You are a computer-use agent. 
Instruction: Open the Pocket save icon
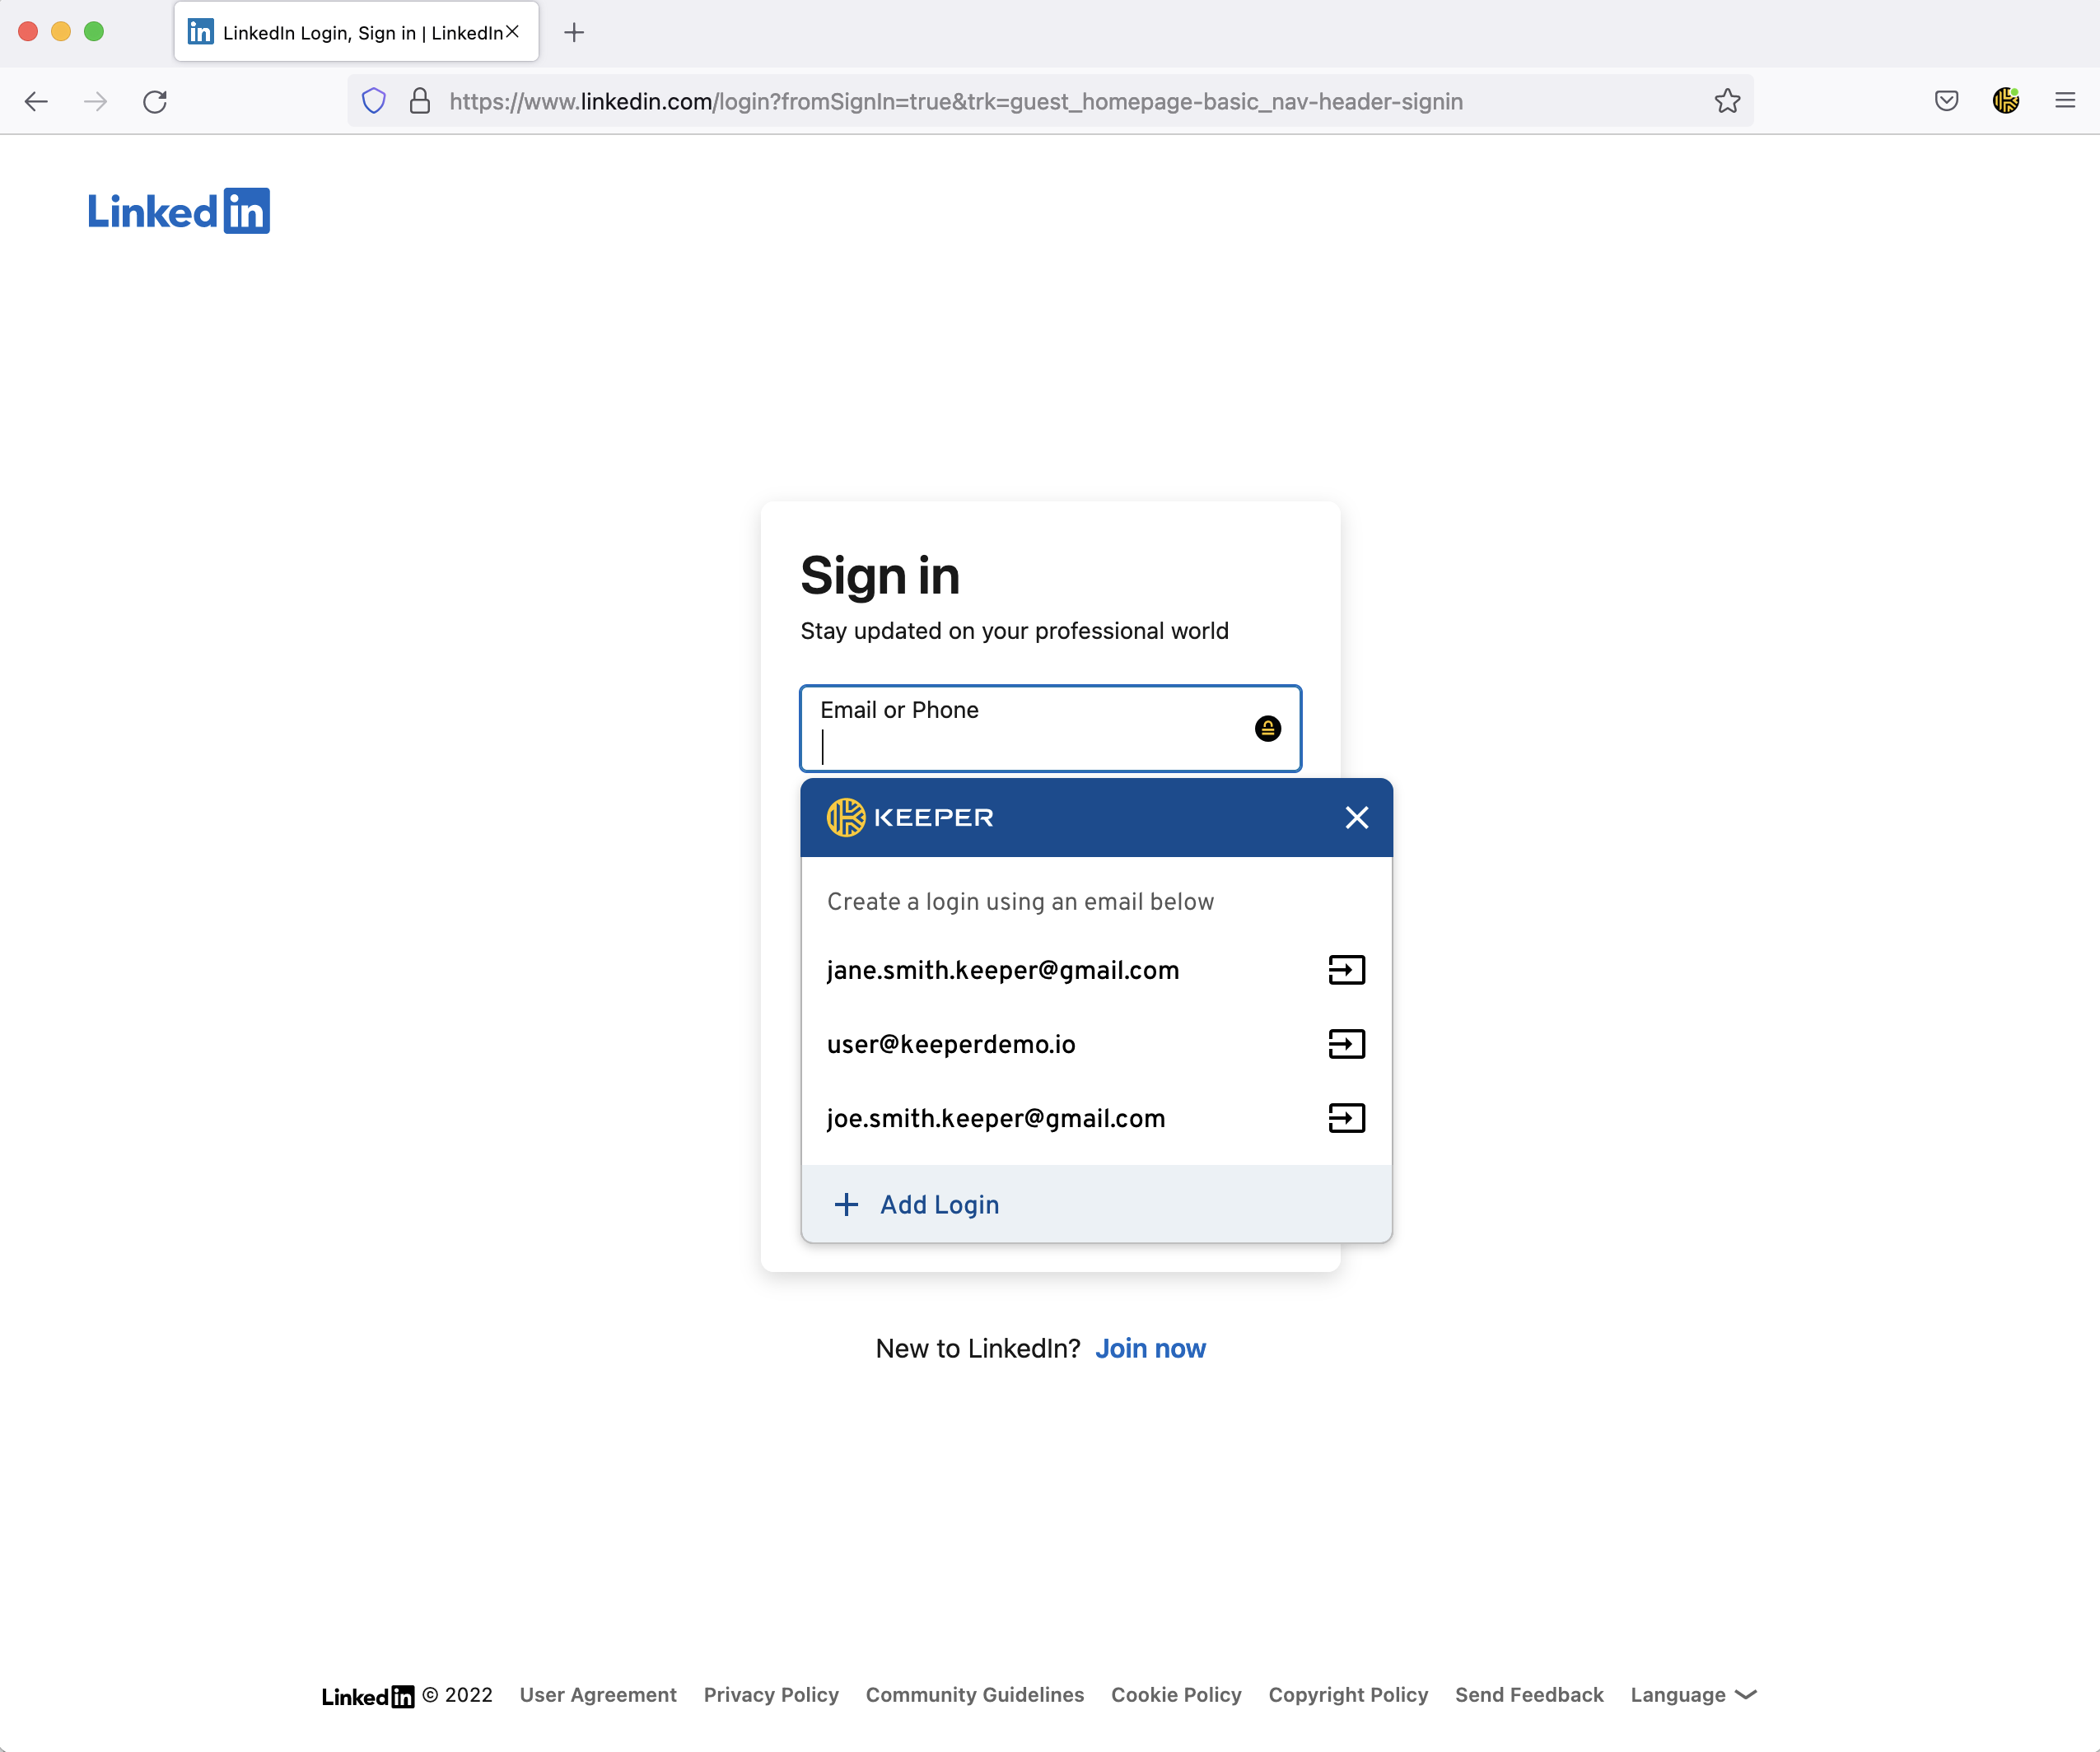[x=1946, y=101]
